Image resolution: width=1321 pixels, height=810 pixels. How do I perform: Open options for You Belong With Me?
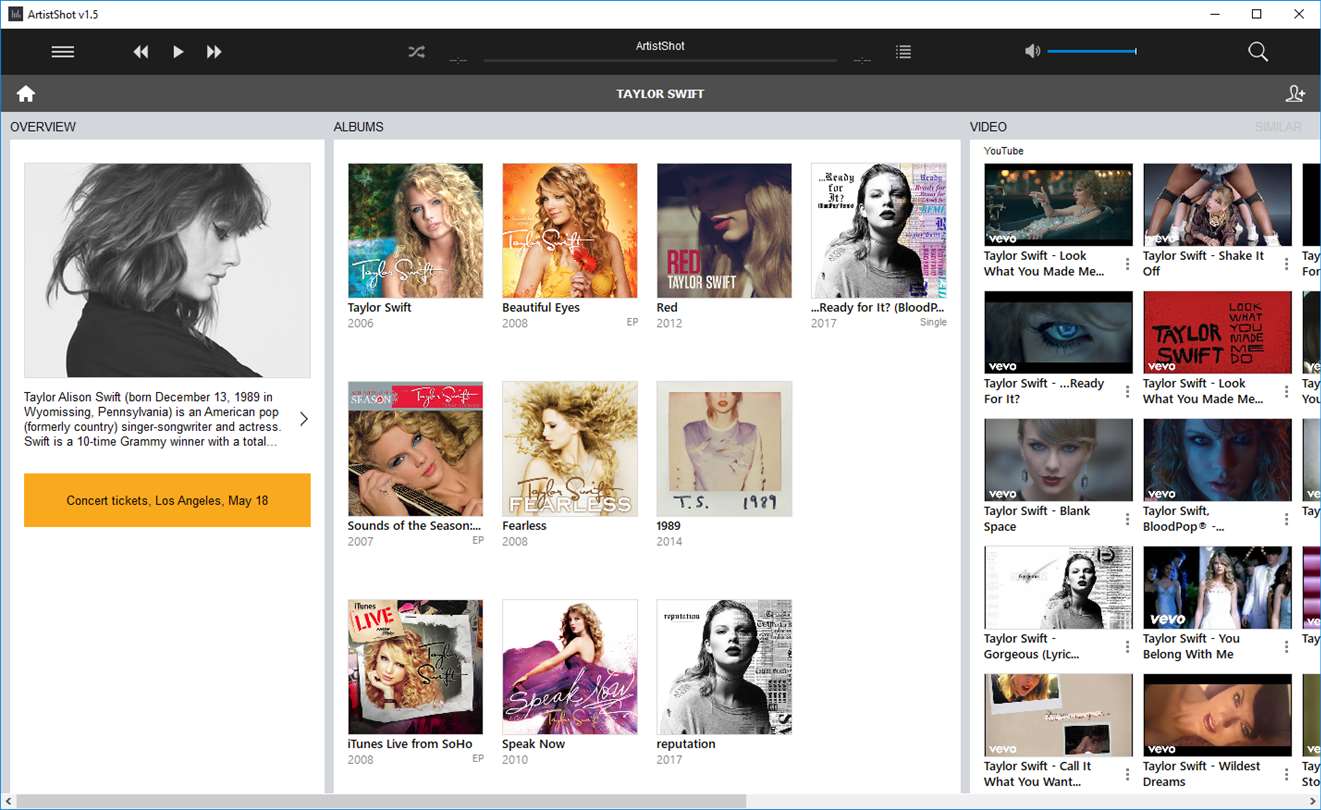click(x=1286, y=646)
